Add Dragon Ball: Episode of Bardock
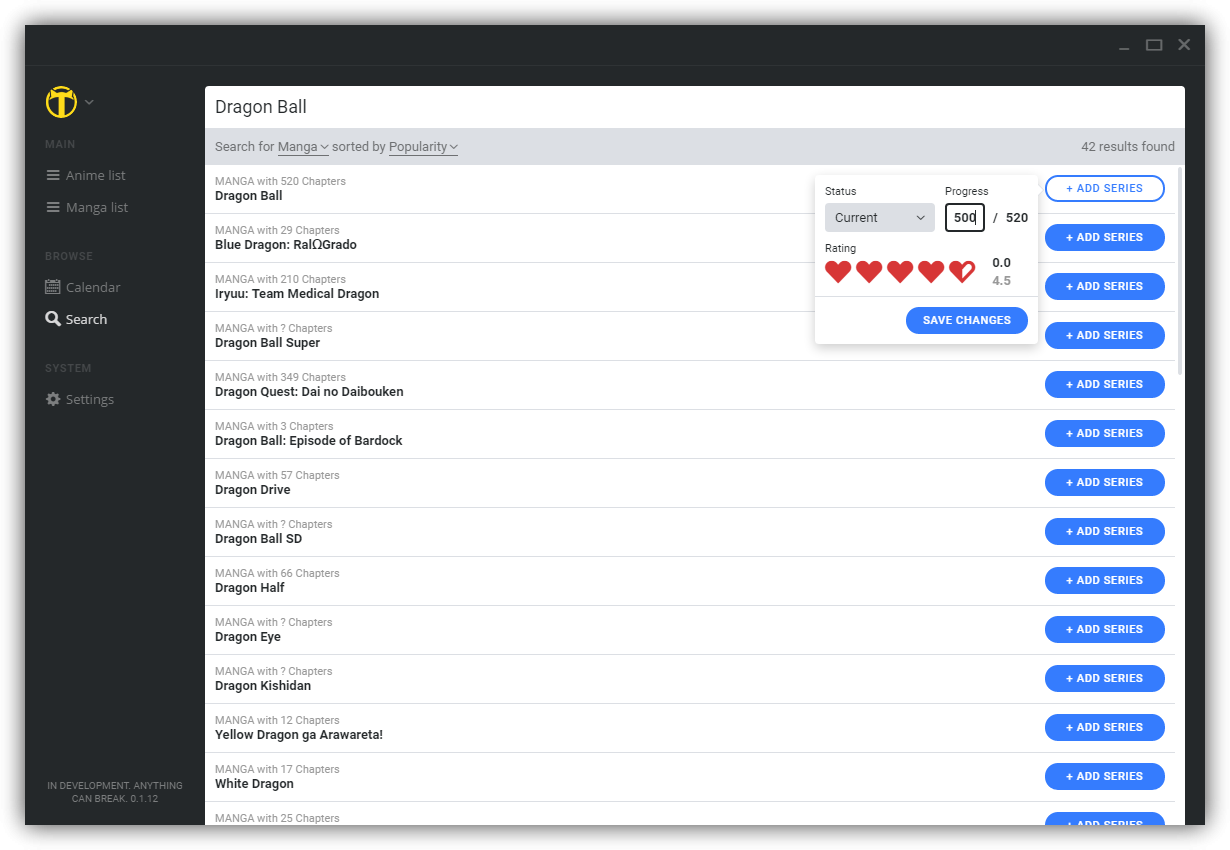The image size is (1230, 850). 1105,433
